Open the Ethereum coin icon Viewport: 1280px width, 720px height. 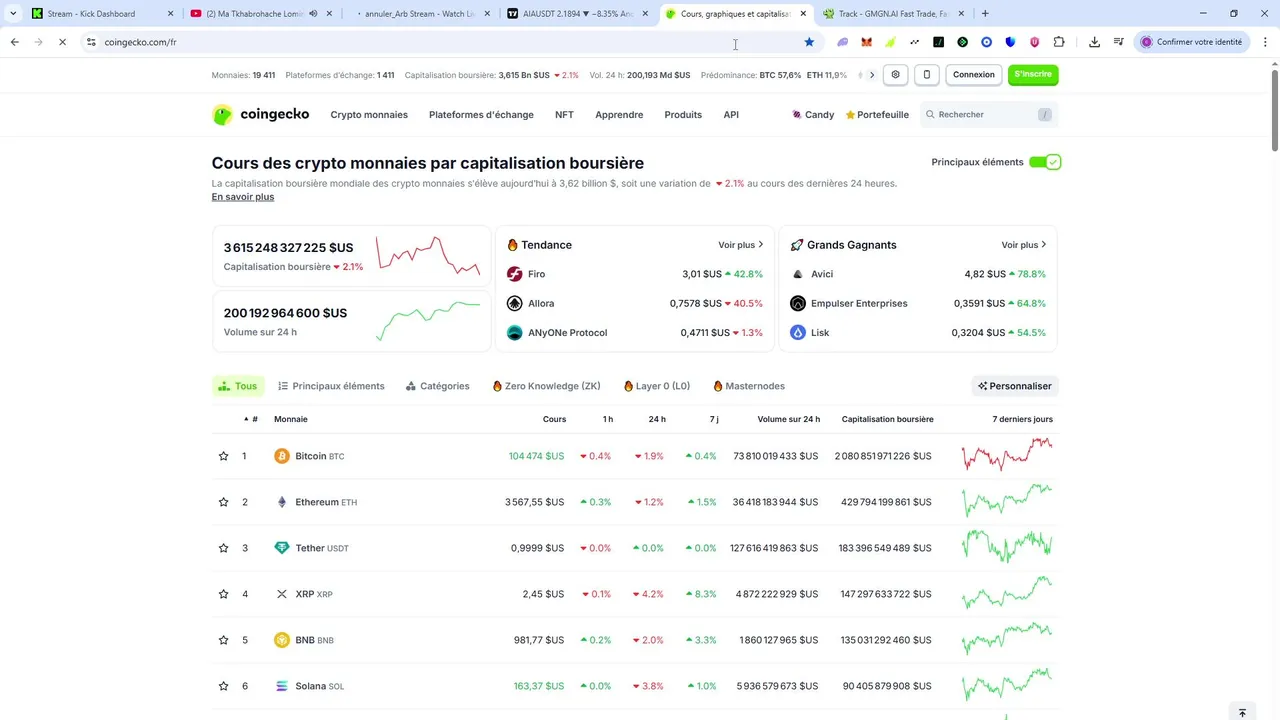[x=282, y=502]
